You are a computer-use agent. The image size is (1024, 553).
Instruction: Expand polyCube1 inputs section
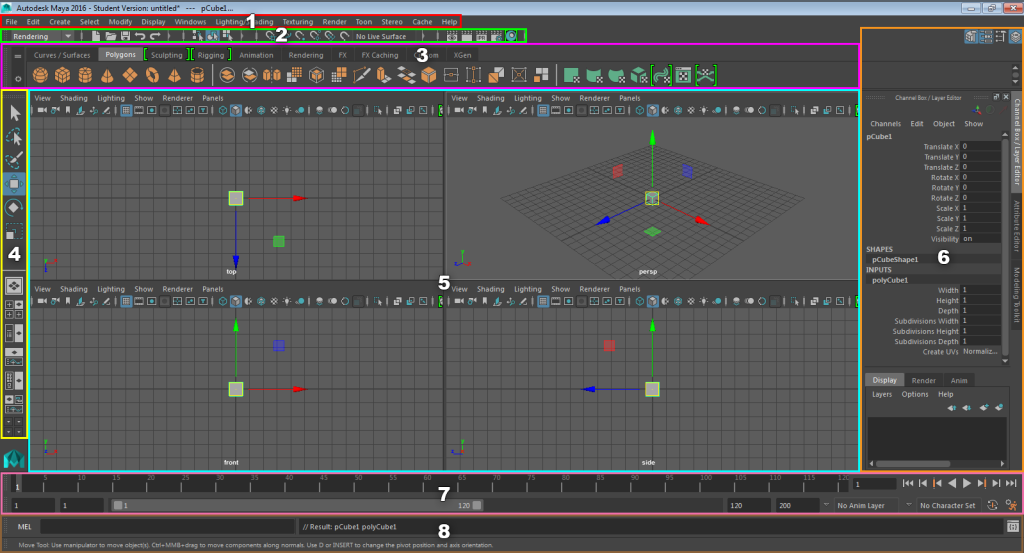tap(890, 280)
